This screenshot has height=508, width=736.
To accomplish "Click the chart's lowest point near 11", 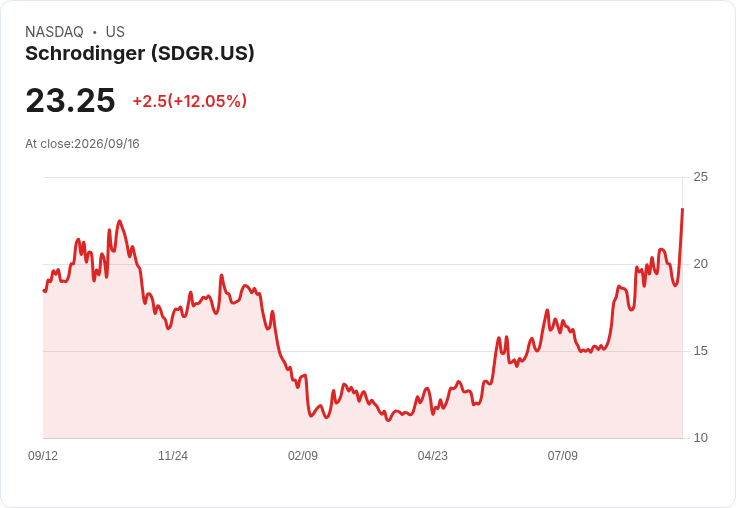I will (x=388, y=420).
